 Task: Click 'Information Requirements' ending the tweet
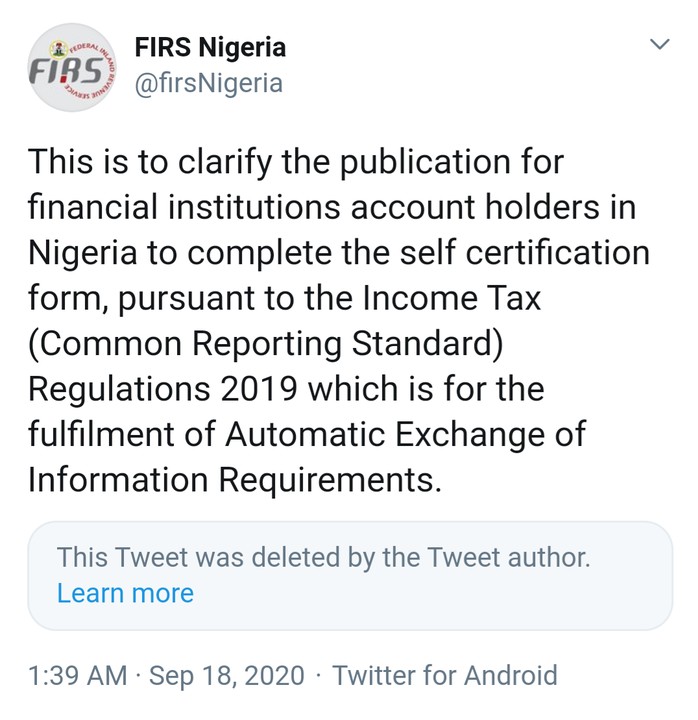point(234,480)
